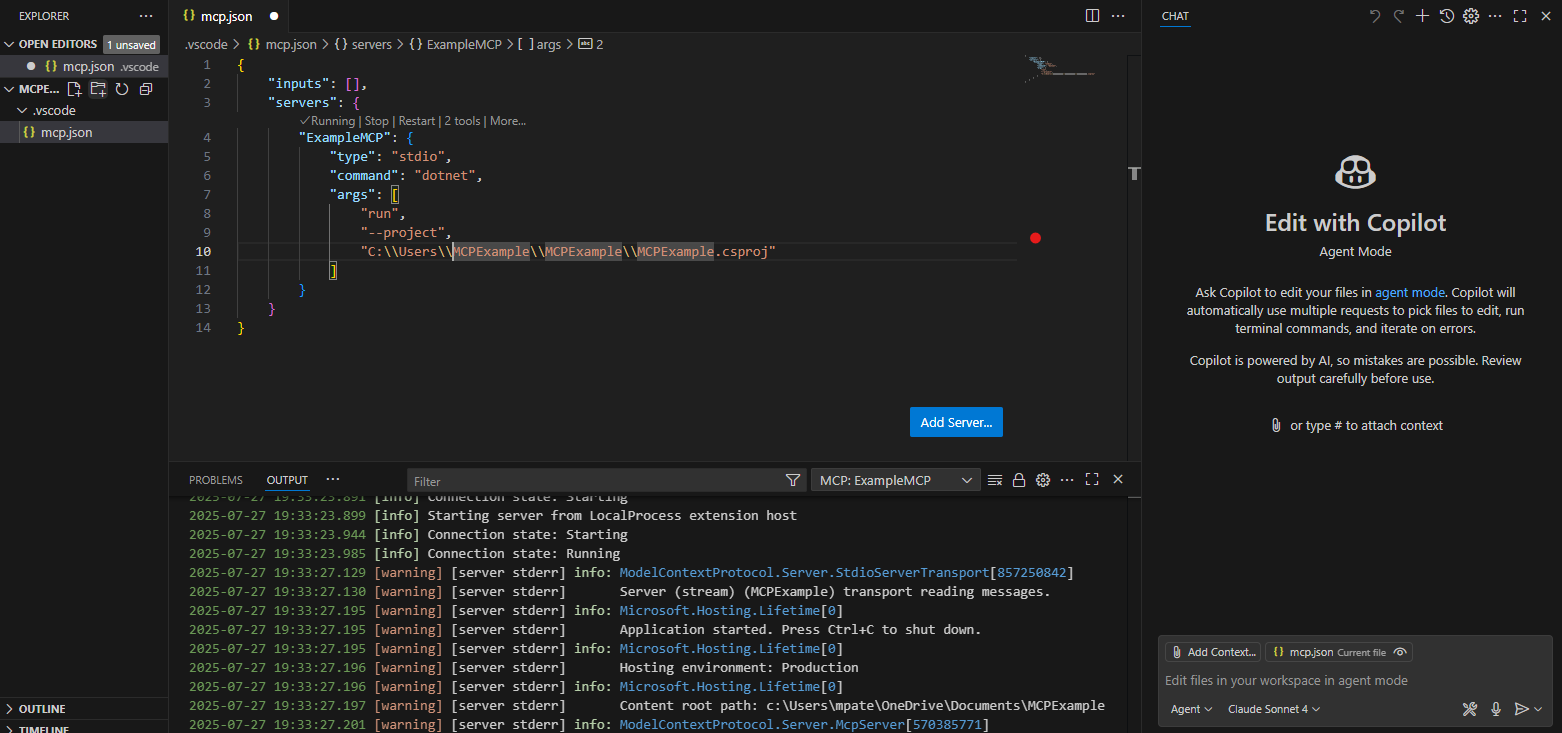The image size is (1562, 733).
Task: Maximize the chat panel
Action: click(x=1520, y=16)
